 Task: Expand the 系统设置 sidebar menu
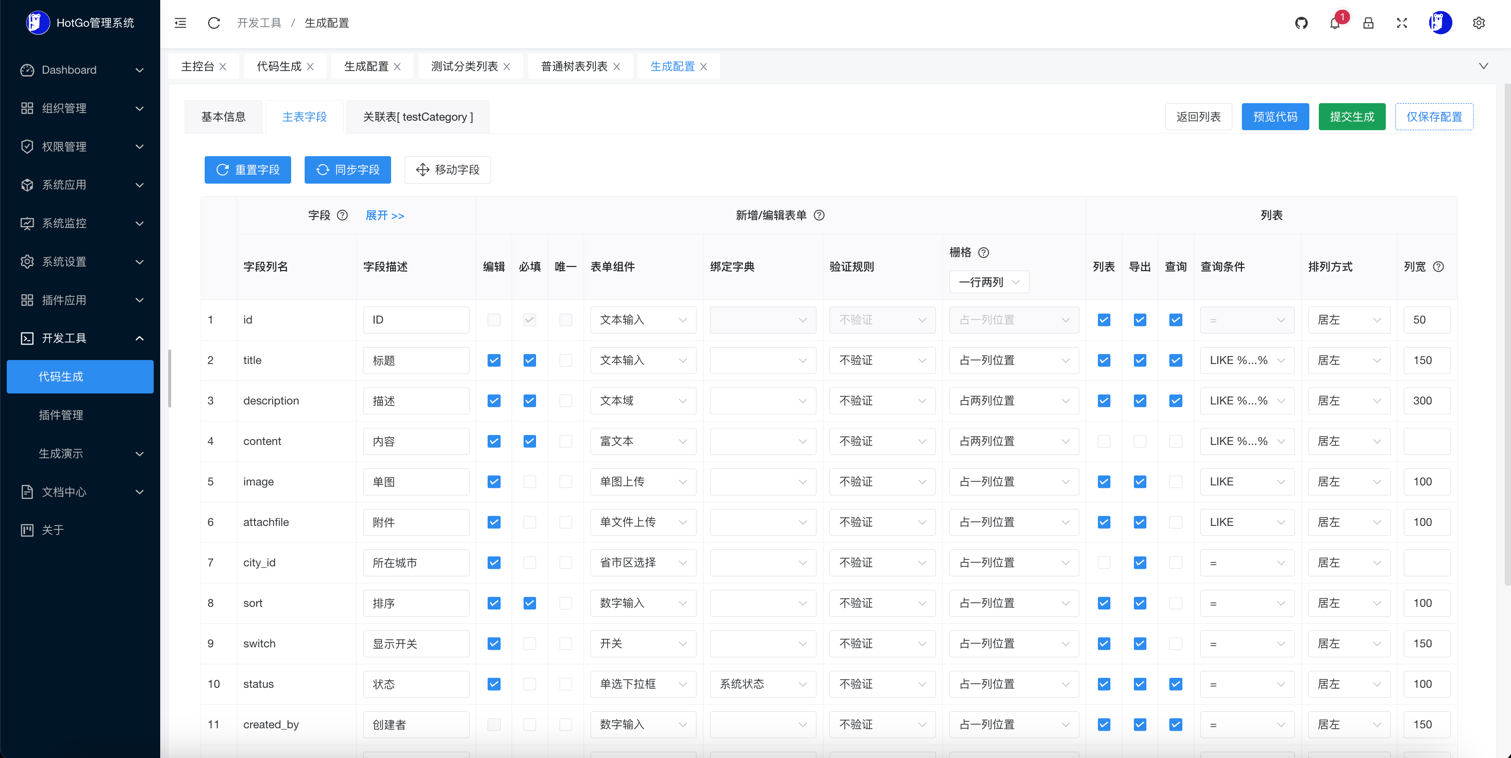[x=80, y=262]
